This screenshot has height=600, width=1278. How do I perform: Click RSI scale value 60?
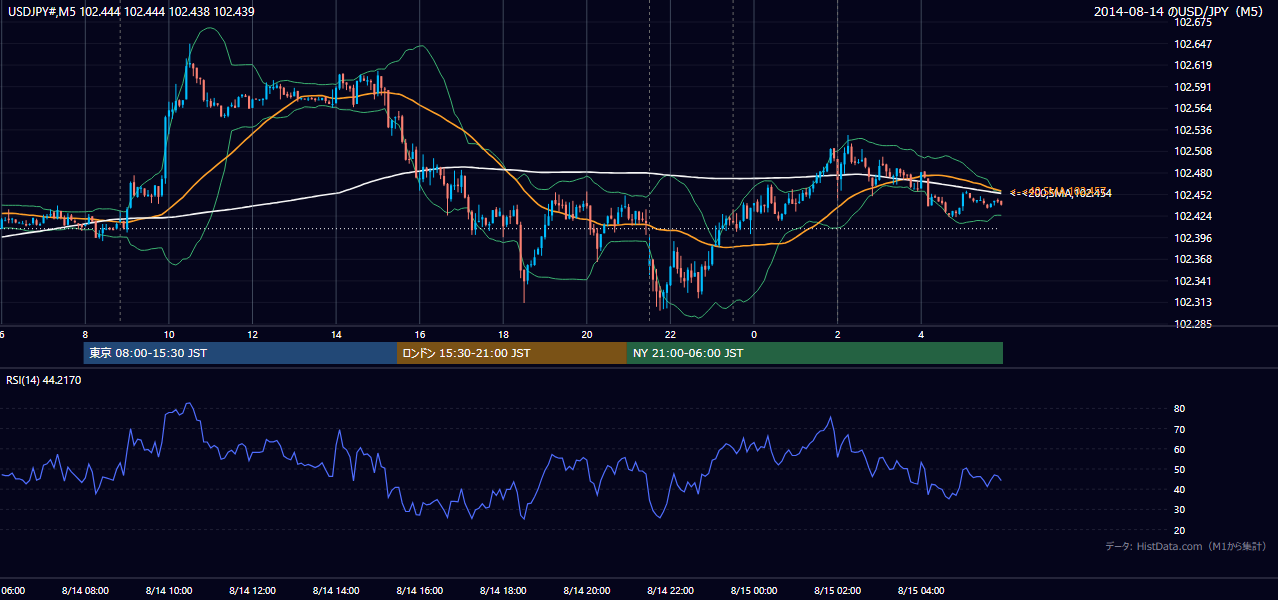(x=1180, y=449)
